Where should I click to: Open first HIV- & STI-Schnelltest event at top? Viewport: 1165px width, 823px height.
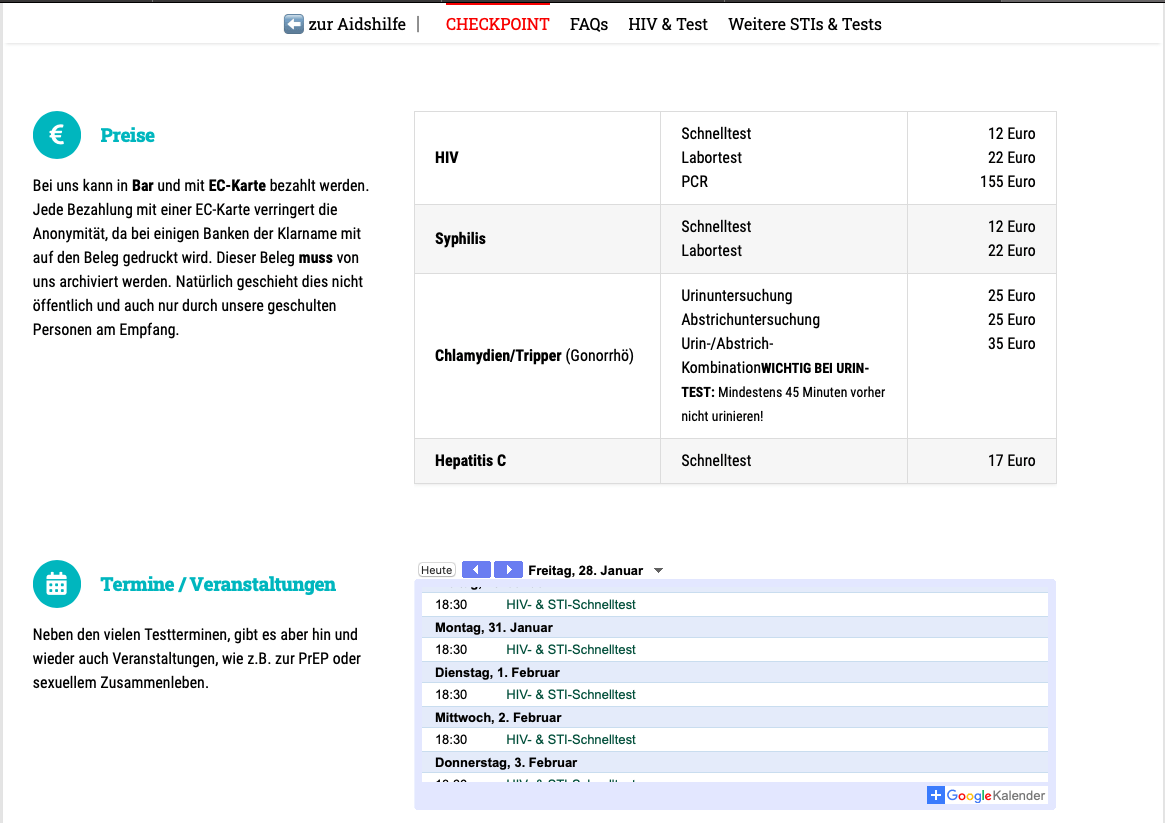click(x=571, y=605)
